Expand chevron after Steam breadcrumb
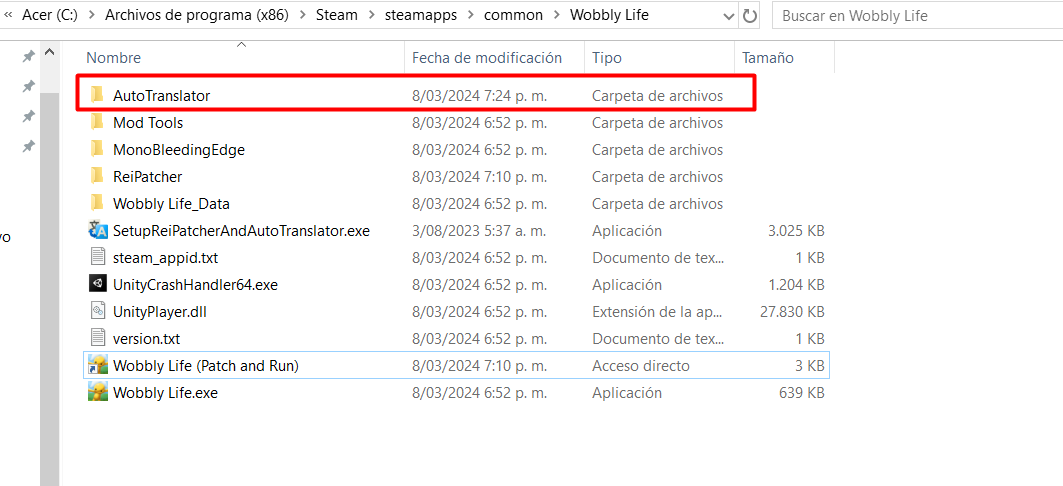The height and width of the screenshot is (486, 1063). click(371, 16)
